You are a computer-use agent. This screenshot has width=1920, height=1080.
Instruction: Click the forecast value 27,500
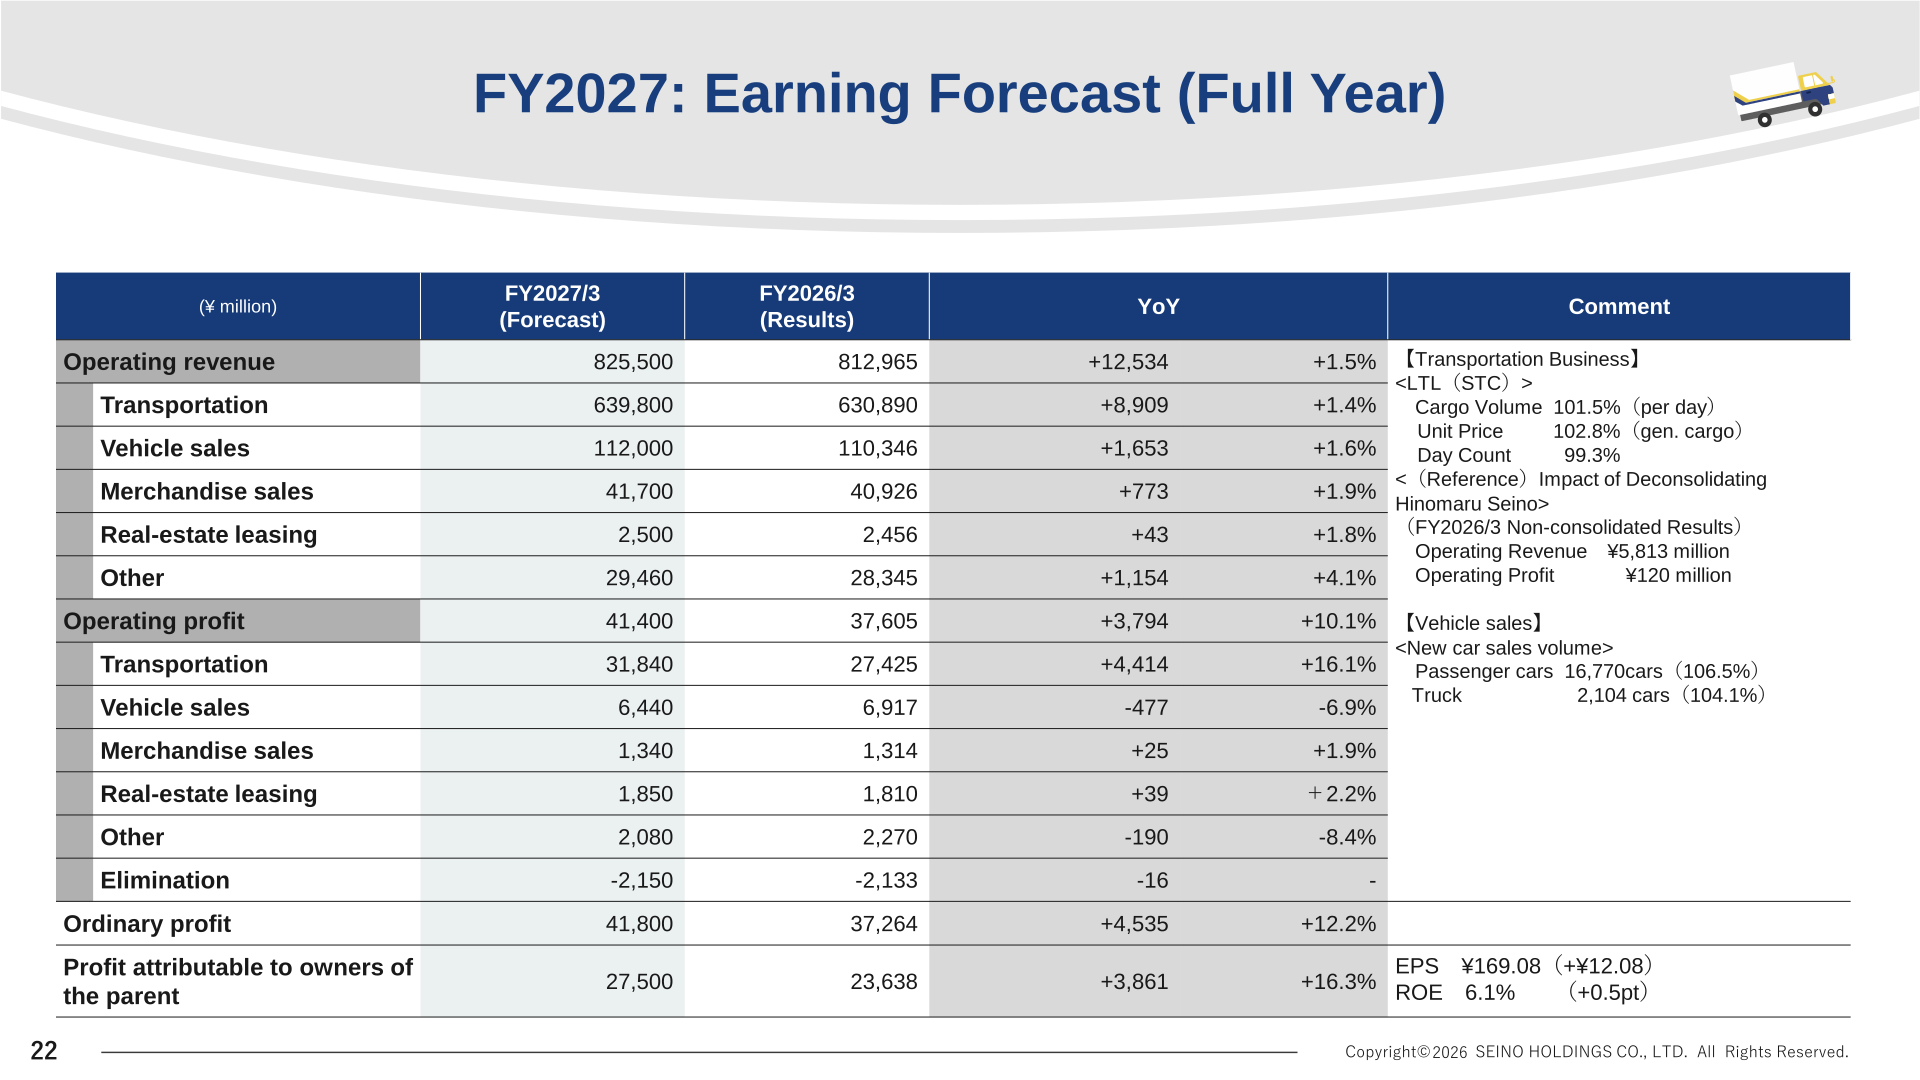[x=639, y=982]
